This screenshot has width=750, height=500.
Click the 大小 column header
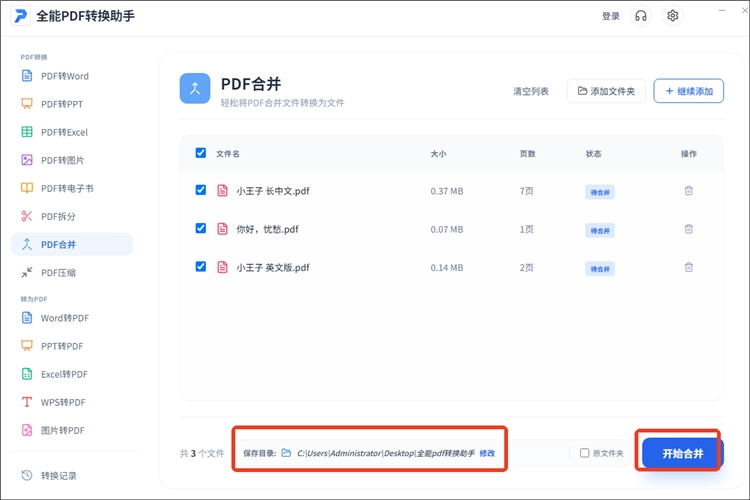click(x=438, y=154)
